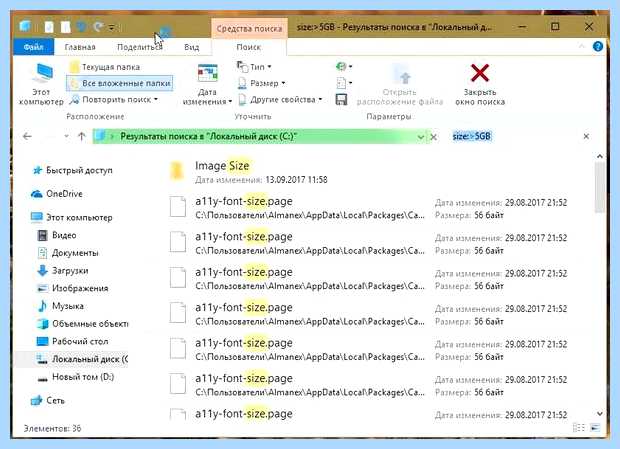Screen dimensions: 620x449
Task: Open the Видео folder in sidebar
Action: click(57, 235)
